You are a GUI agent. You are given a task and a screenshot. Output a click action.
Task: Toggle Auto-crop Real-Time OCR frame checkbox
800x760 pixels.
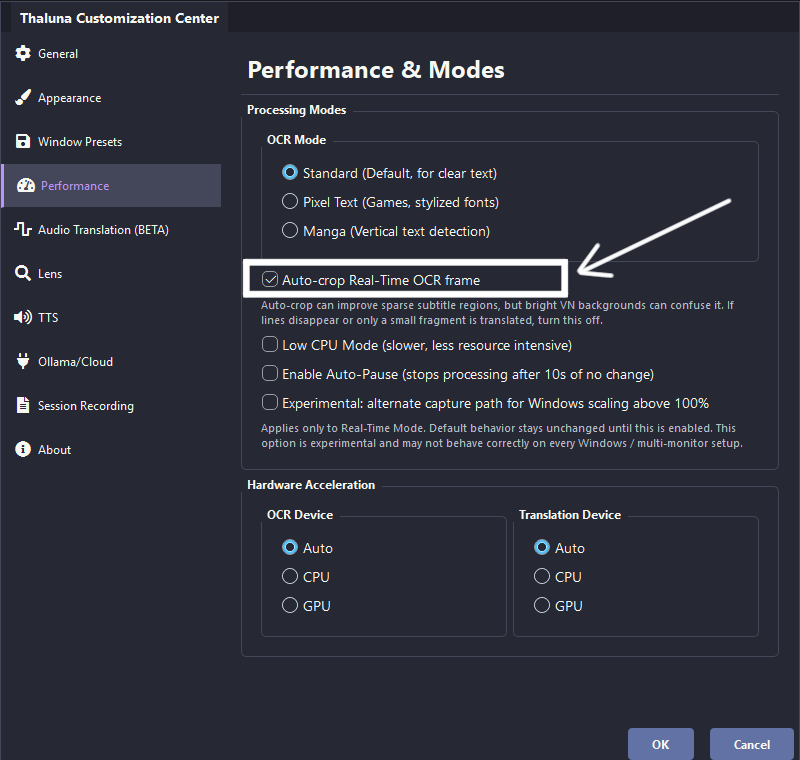tap(270, 280)
